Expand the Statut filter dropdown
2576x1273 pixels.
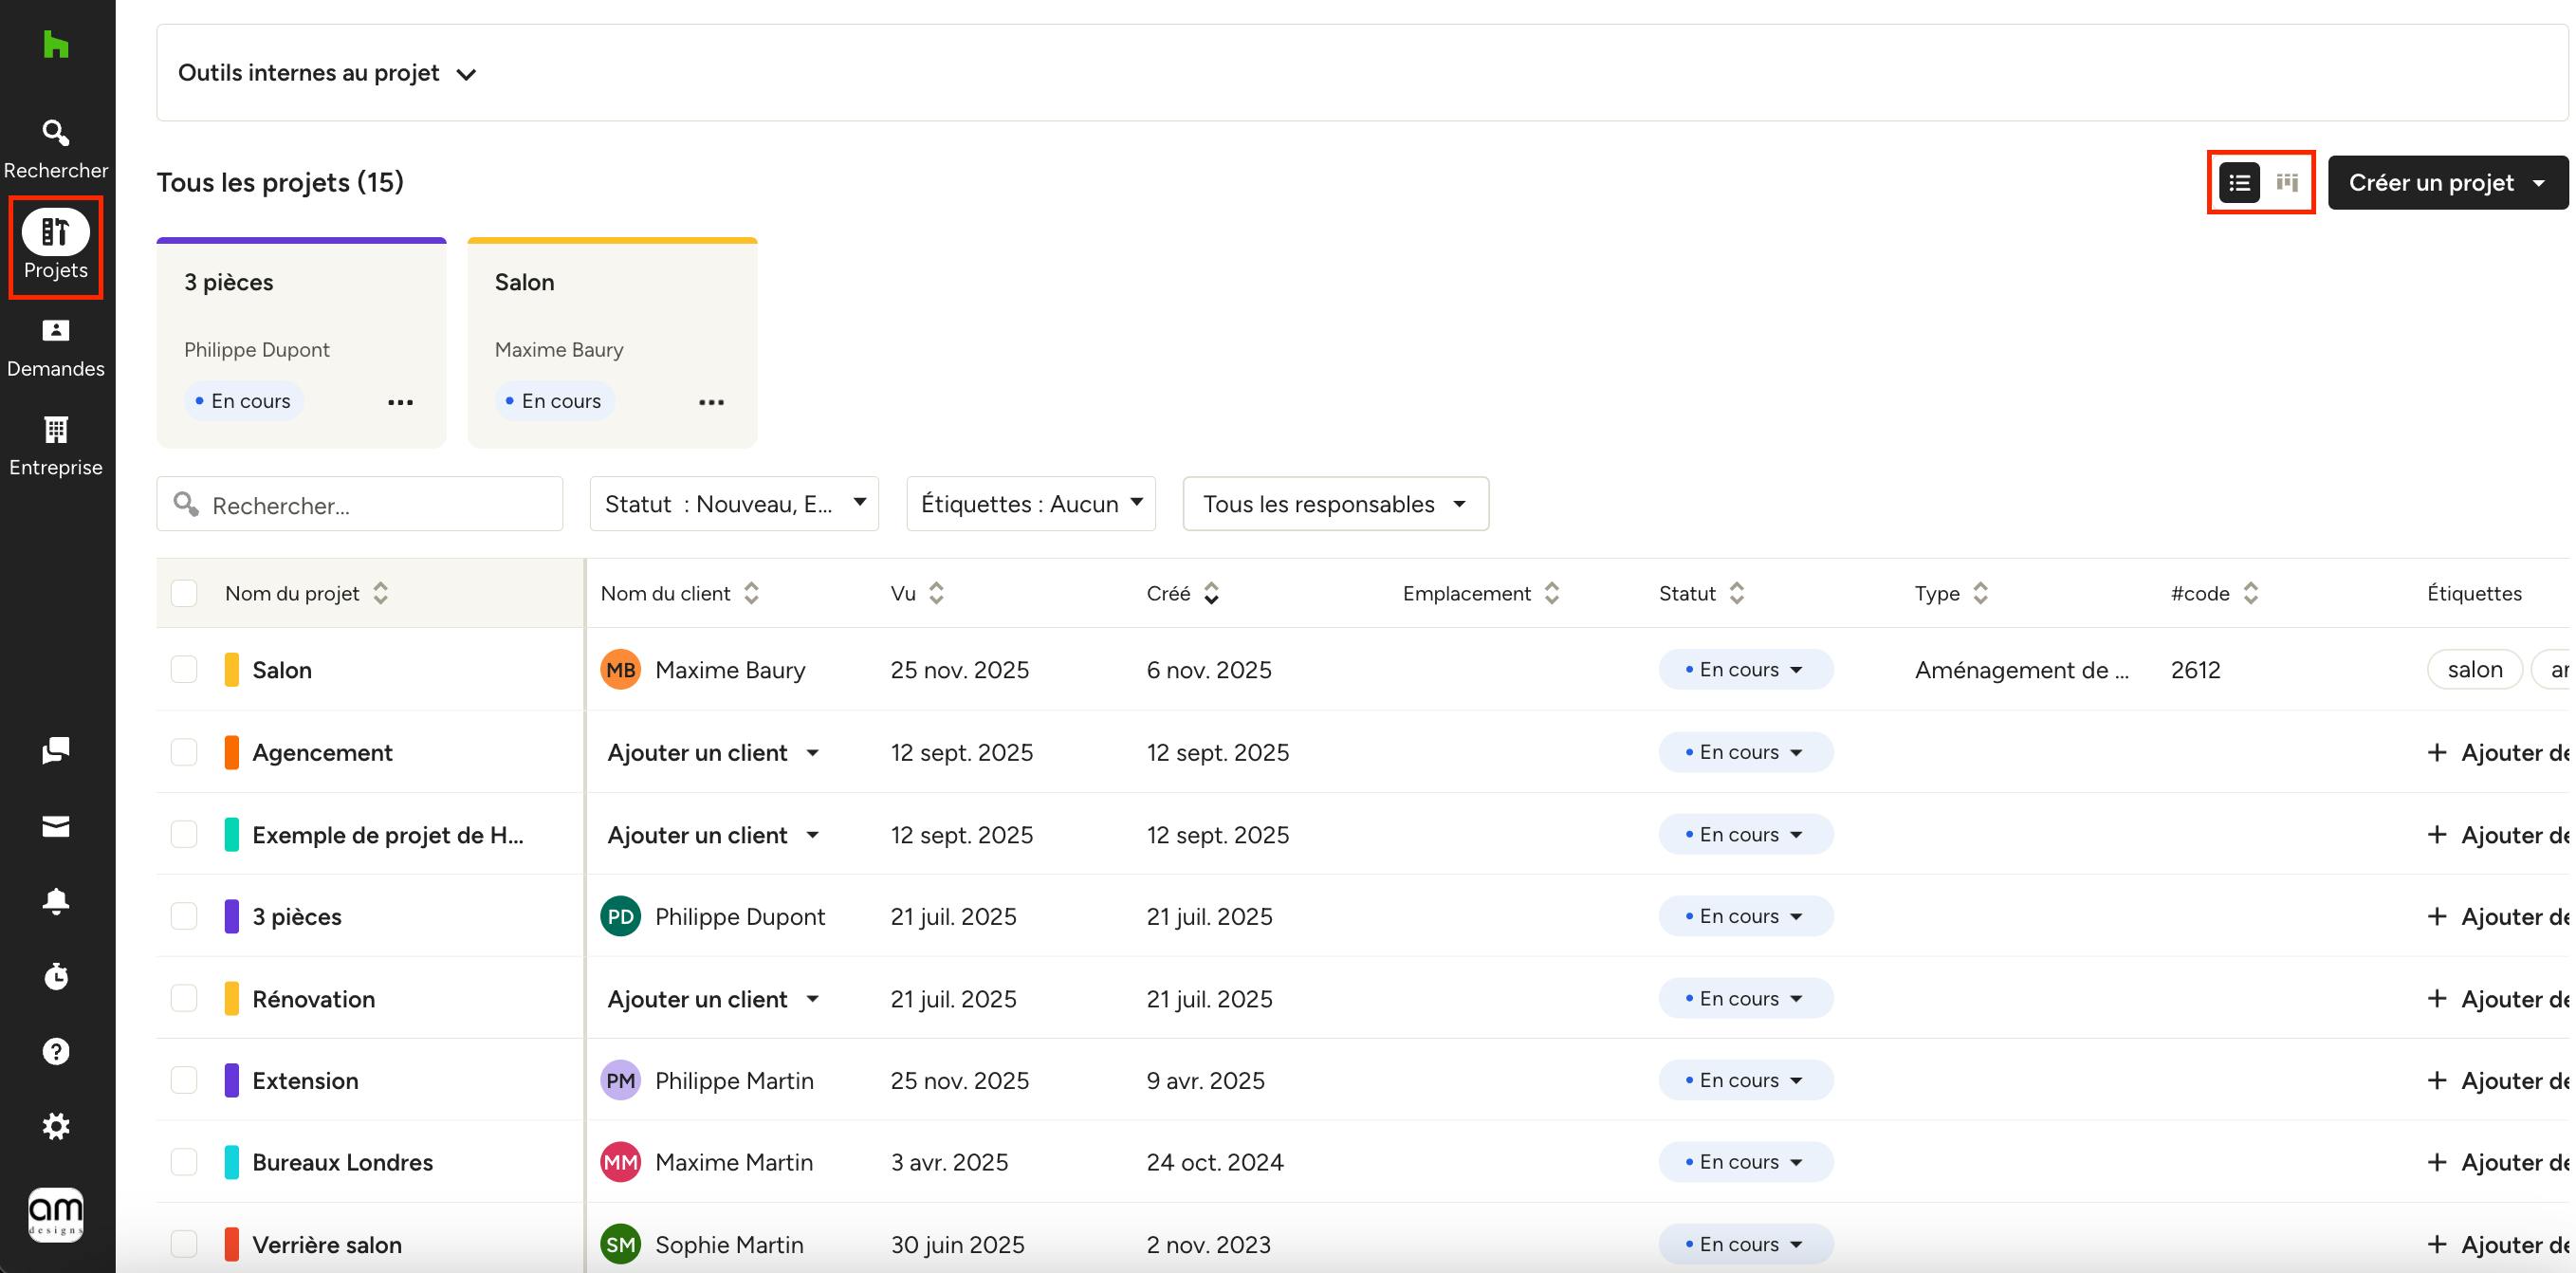pyautogui.click(x=734, y=503)
